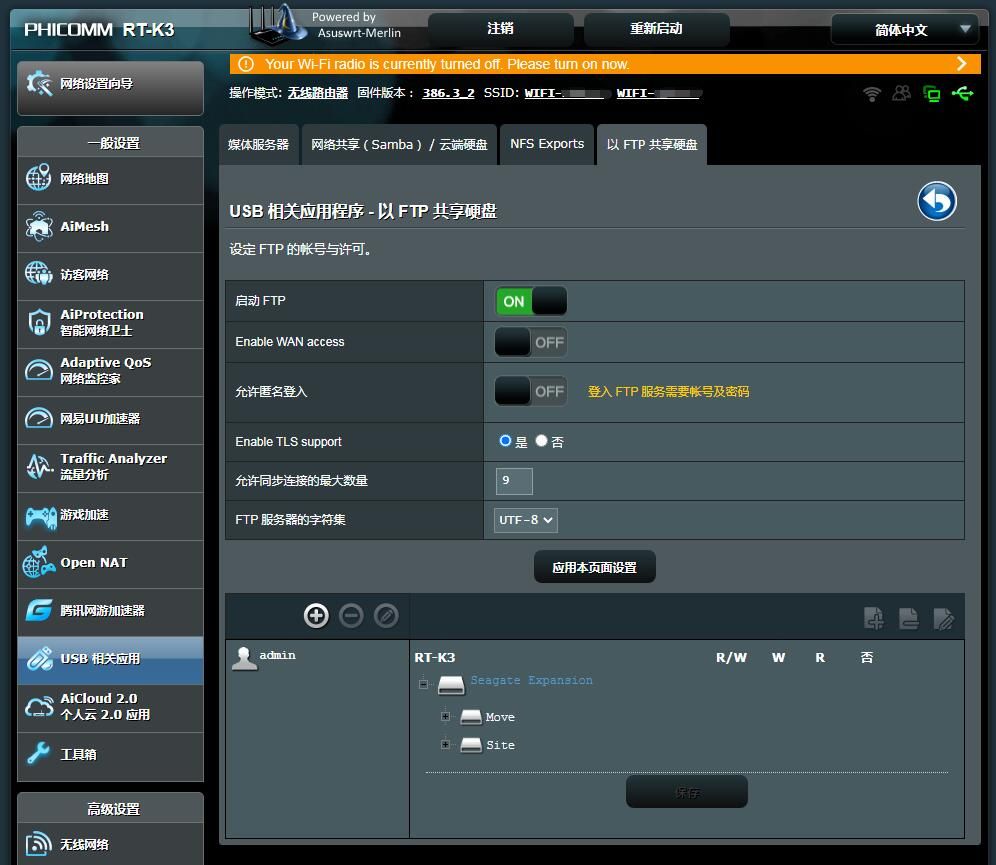Click the remove account minus icon
Image resolution: width=996 pixels, height=865 pixels.
coord(351,616)
